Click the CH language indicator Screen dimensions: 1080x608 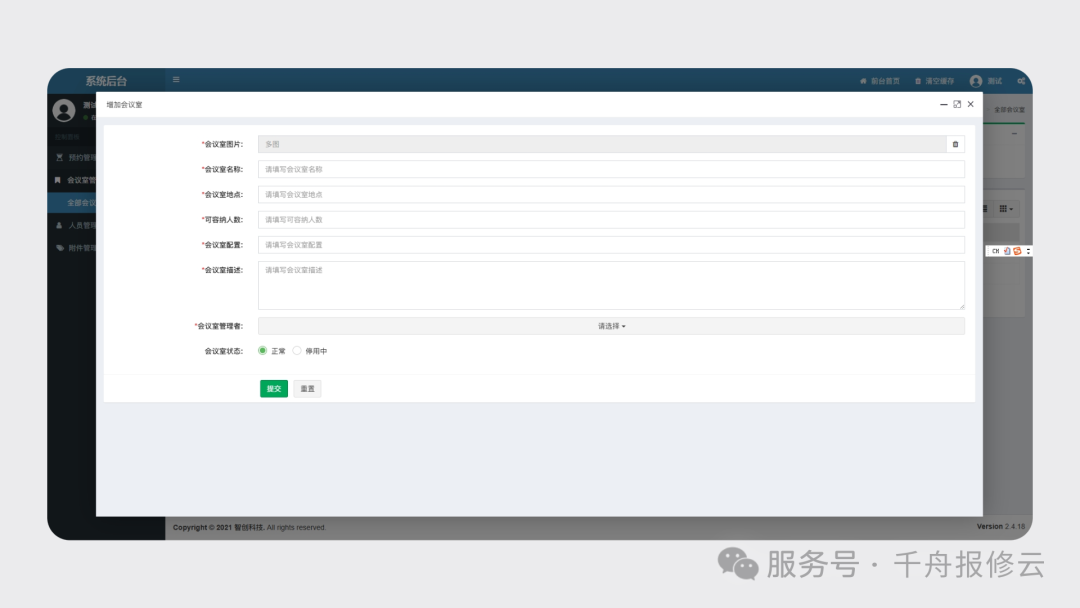(996, 250)
